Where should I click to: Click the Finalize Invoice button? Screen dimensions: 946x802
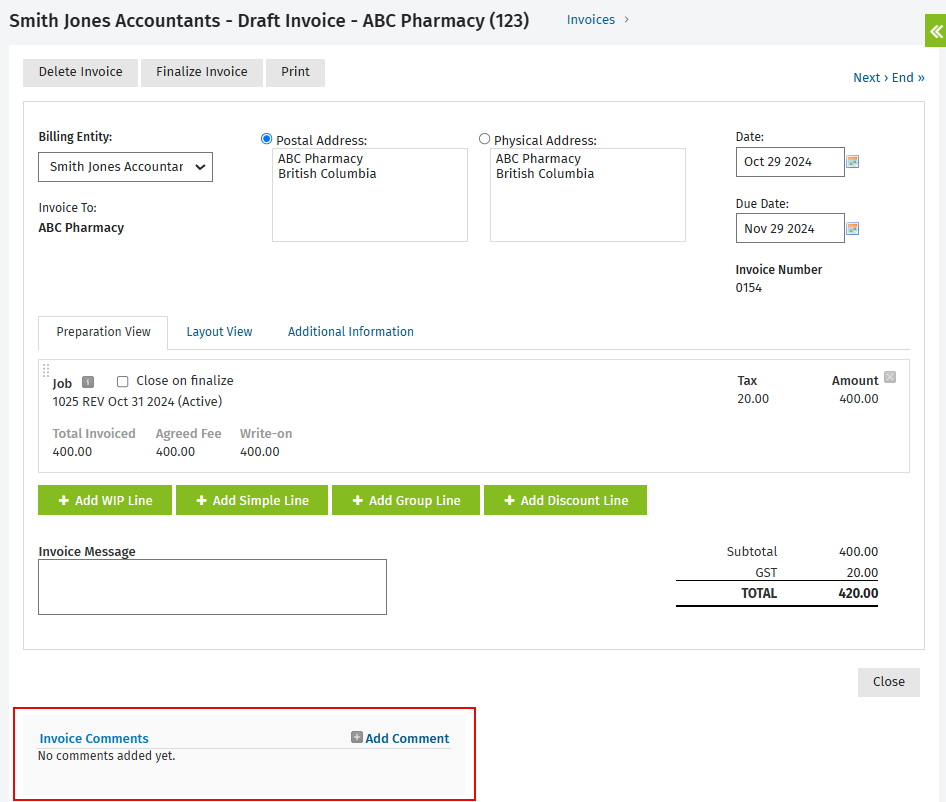pyautogui.click(x=202, y=72)
